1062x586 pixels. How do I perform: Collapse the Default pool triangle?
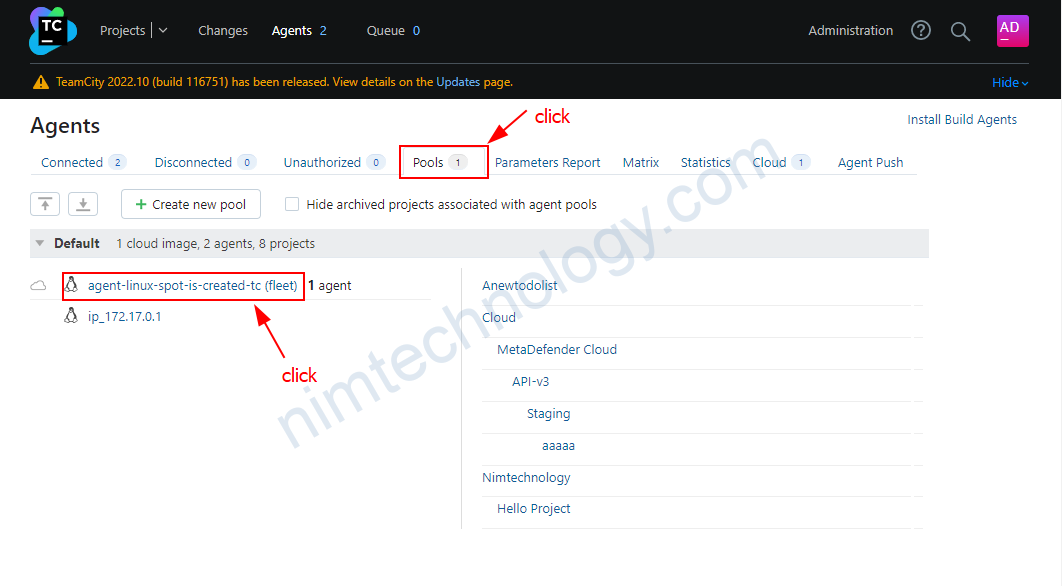pos(40,243)
